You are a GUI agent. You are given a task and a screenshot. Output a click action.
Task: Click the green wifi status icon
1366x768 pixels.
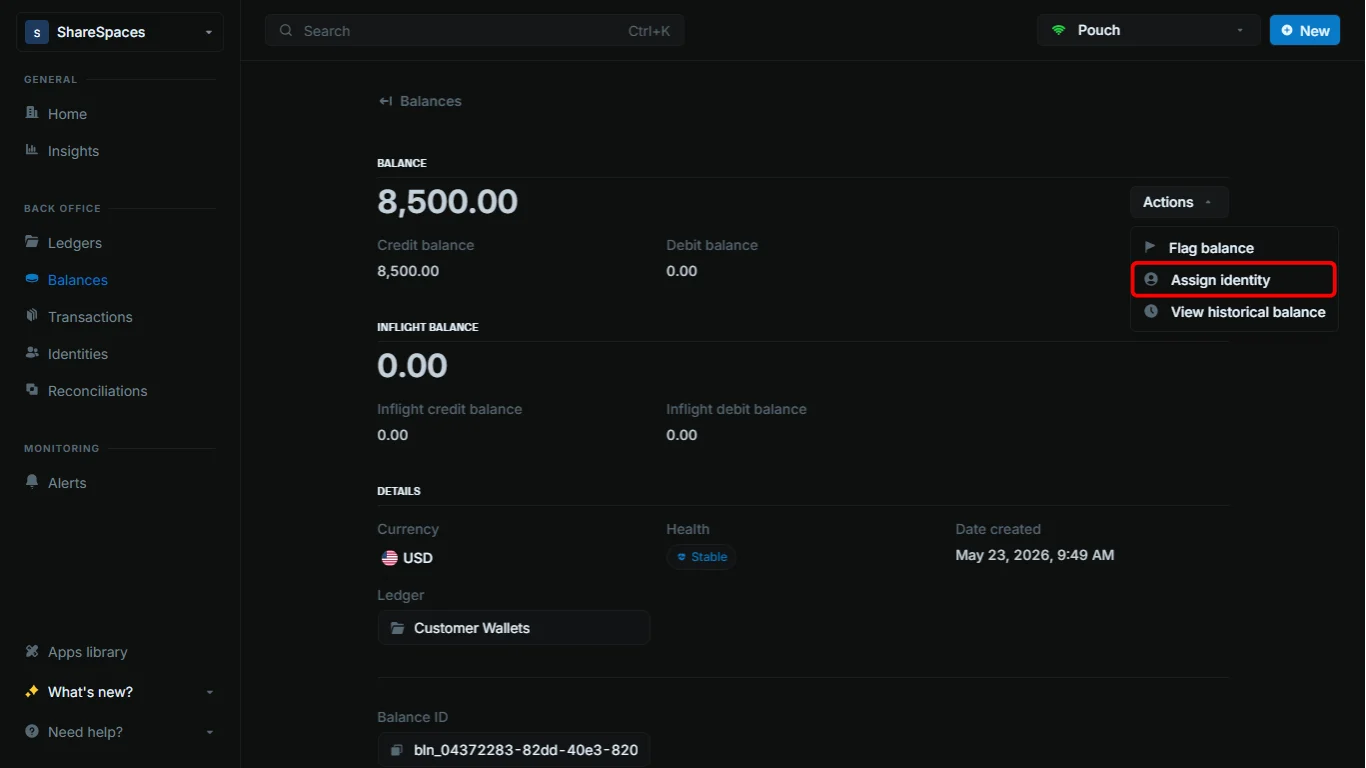(1058, 30)
